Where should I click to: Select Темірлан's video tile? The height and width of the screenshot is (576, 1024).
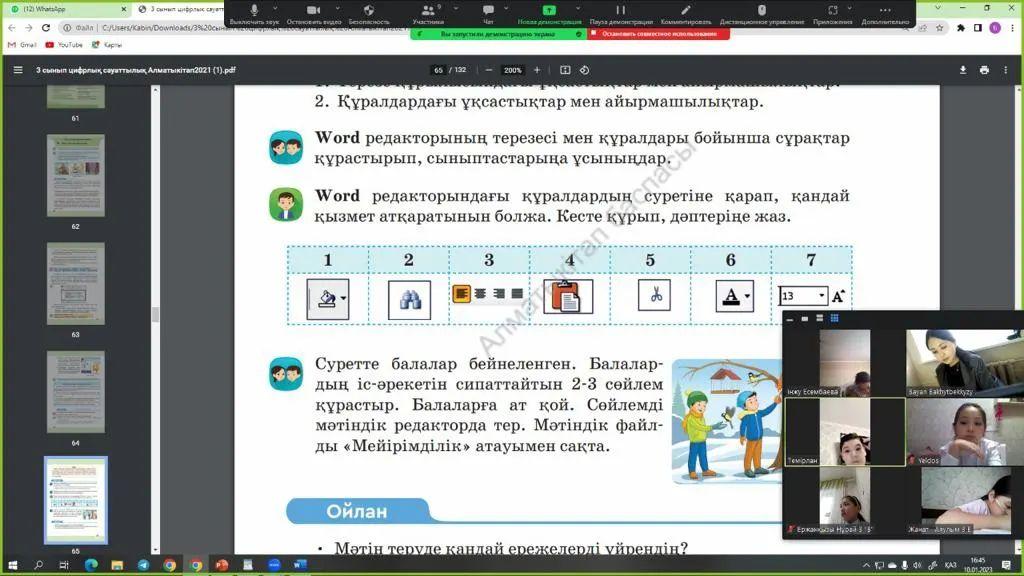[844, 432]
